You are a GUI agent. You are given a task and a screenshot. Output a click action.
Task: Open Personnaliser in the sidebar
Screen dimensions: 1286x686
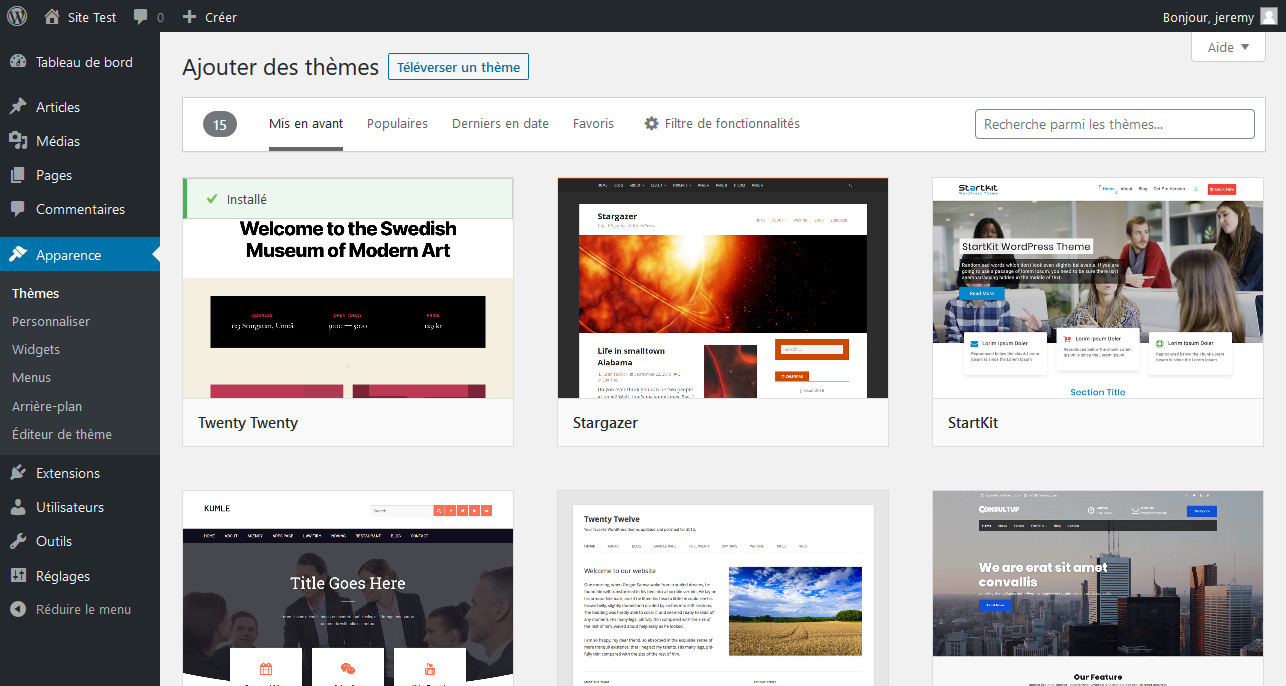(51, 322)
